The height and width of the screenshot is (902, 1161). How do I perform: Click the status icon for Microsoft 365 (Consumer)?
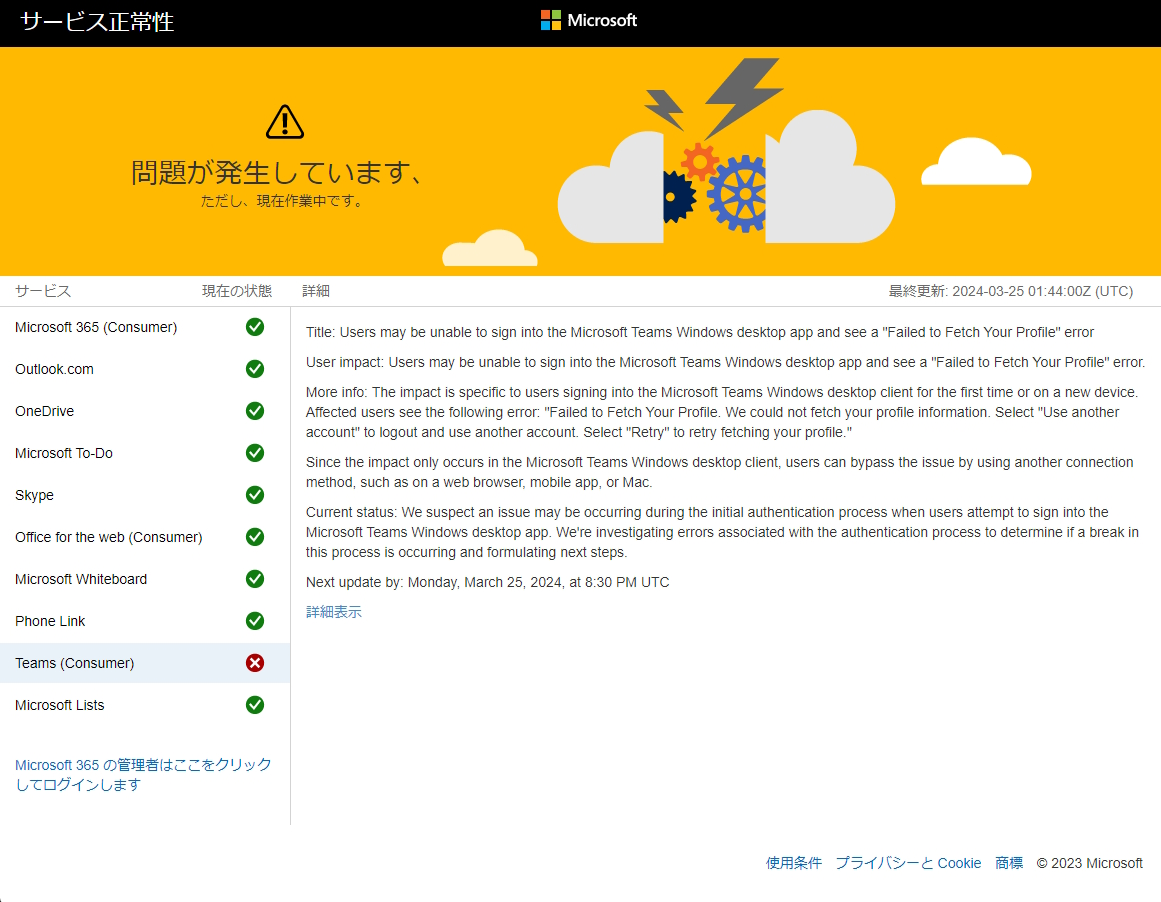[255, 327]
